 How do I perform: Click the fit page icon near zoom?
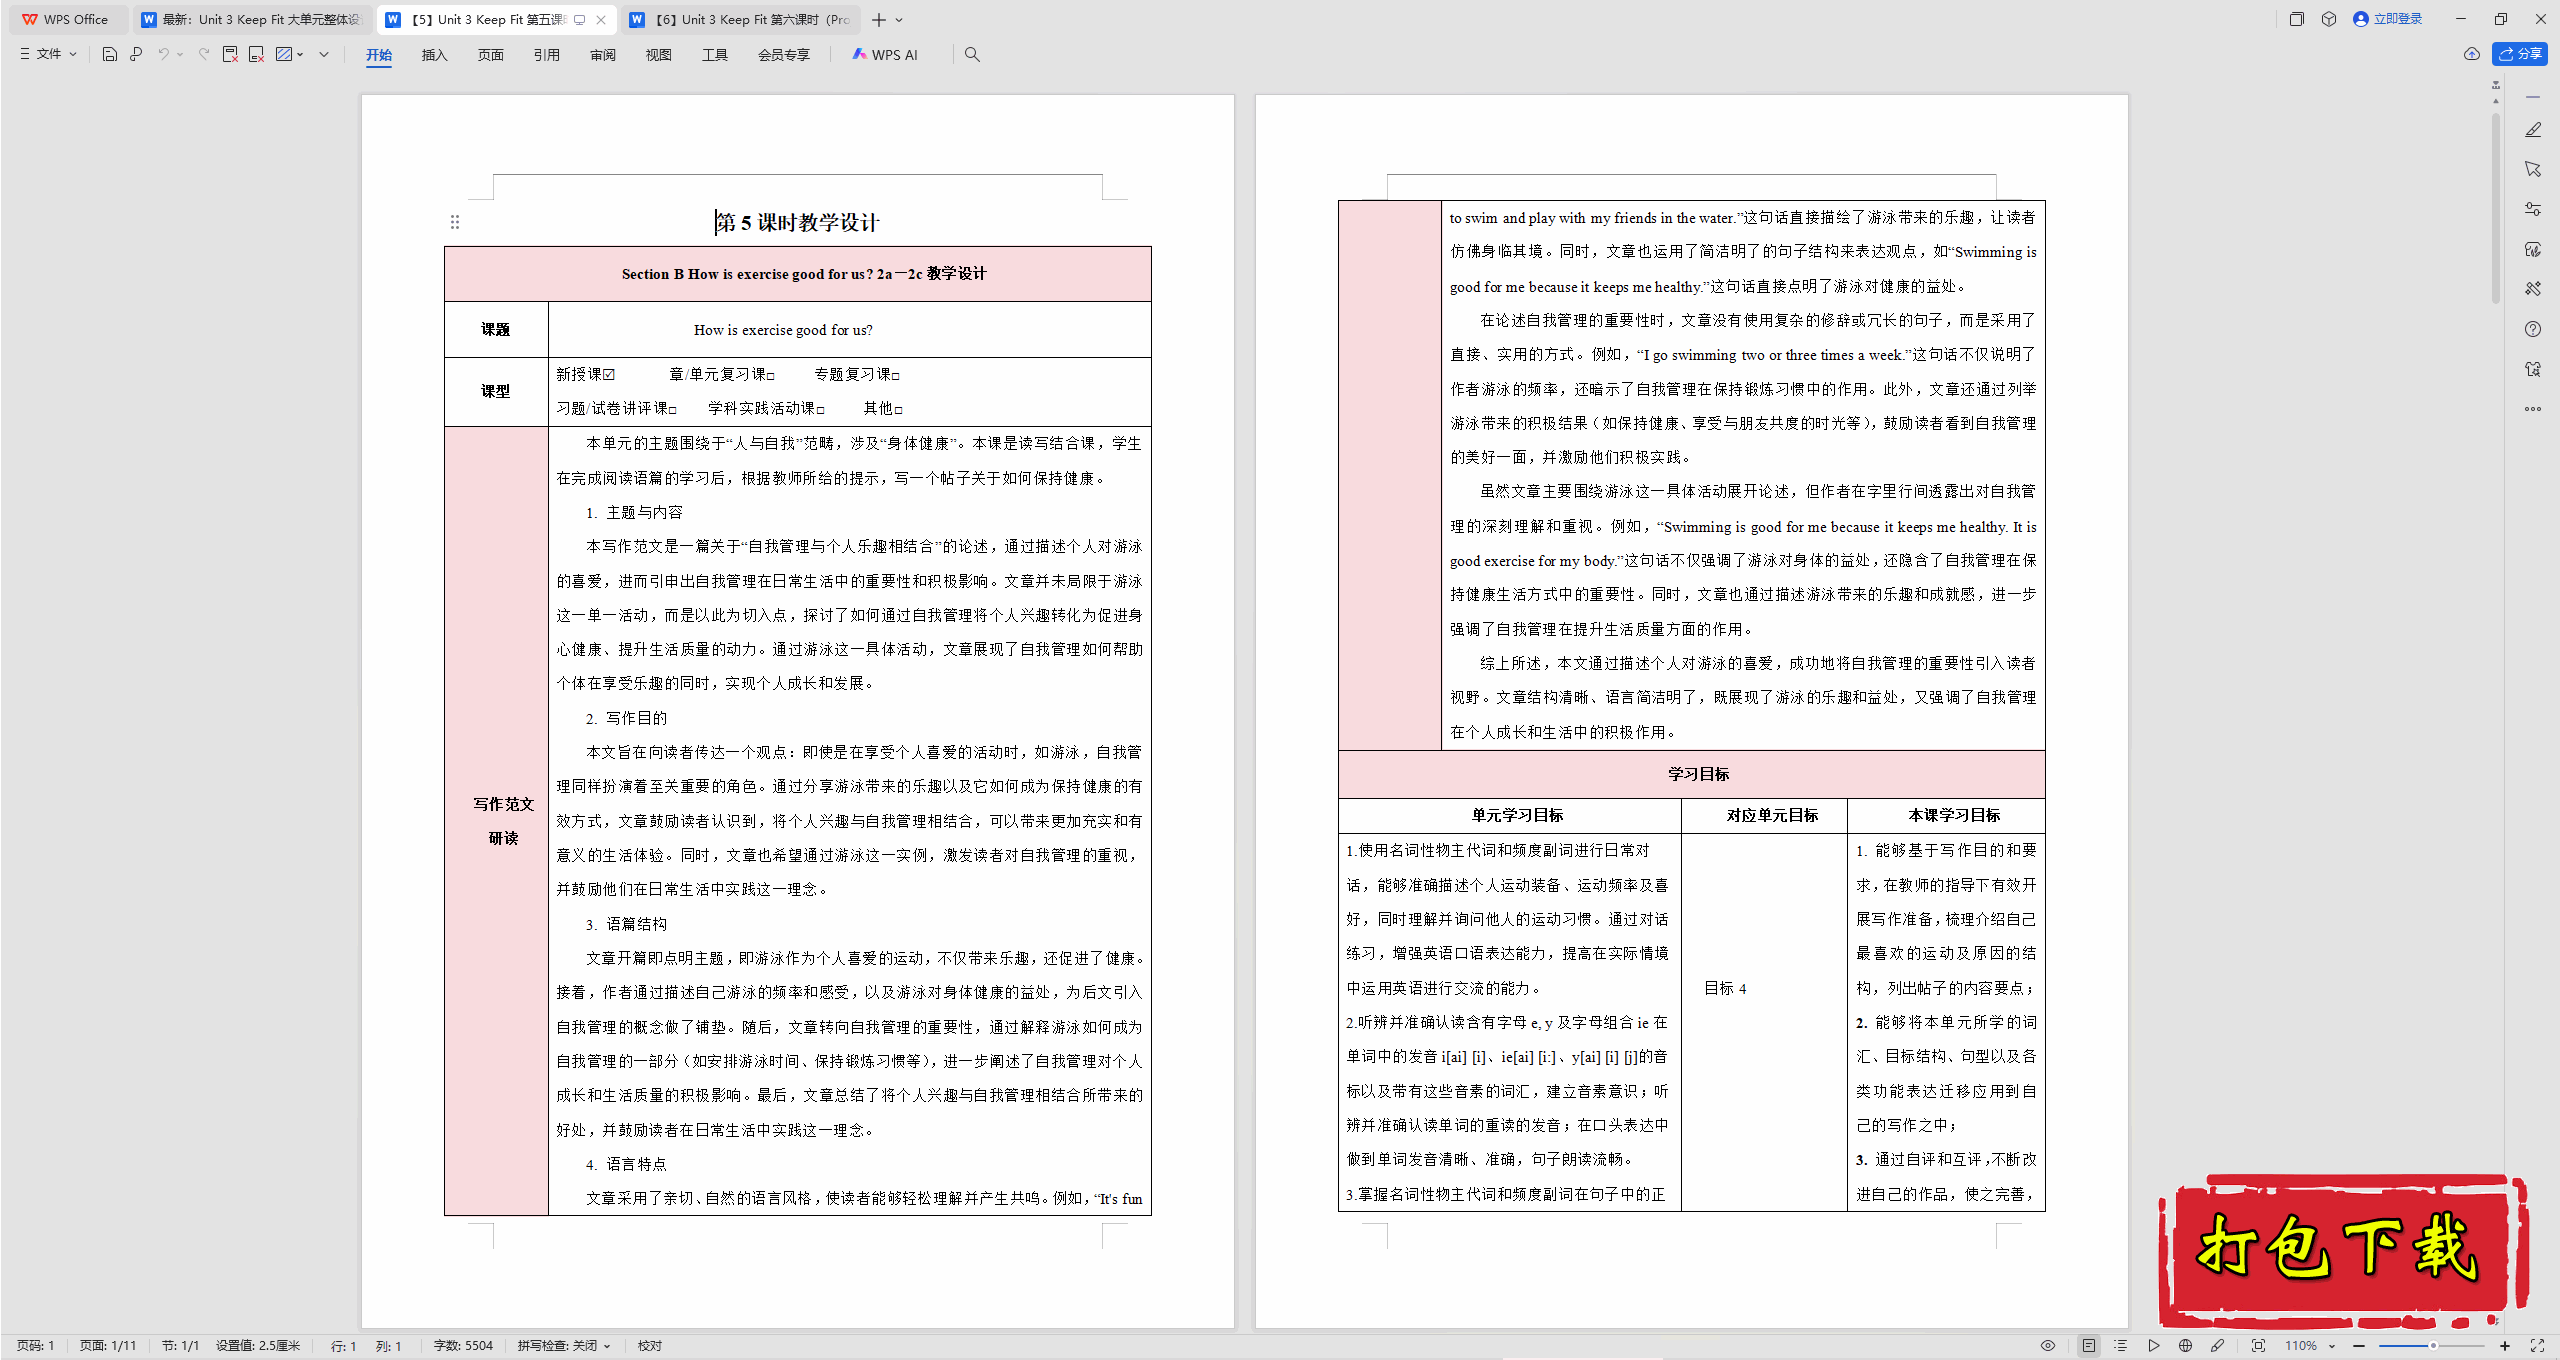click(x=2258, y=1346)
